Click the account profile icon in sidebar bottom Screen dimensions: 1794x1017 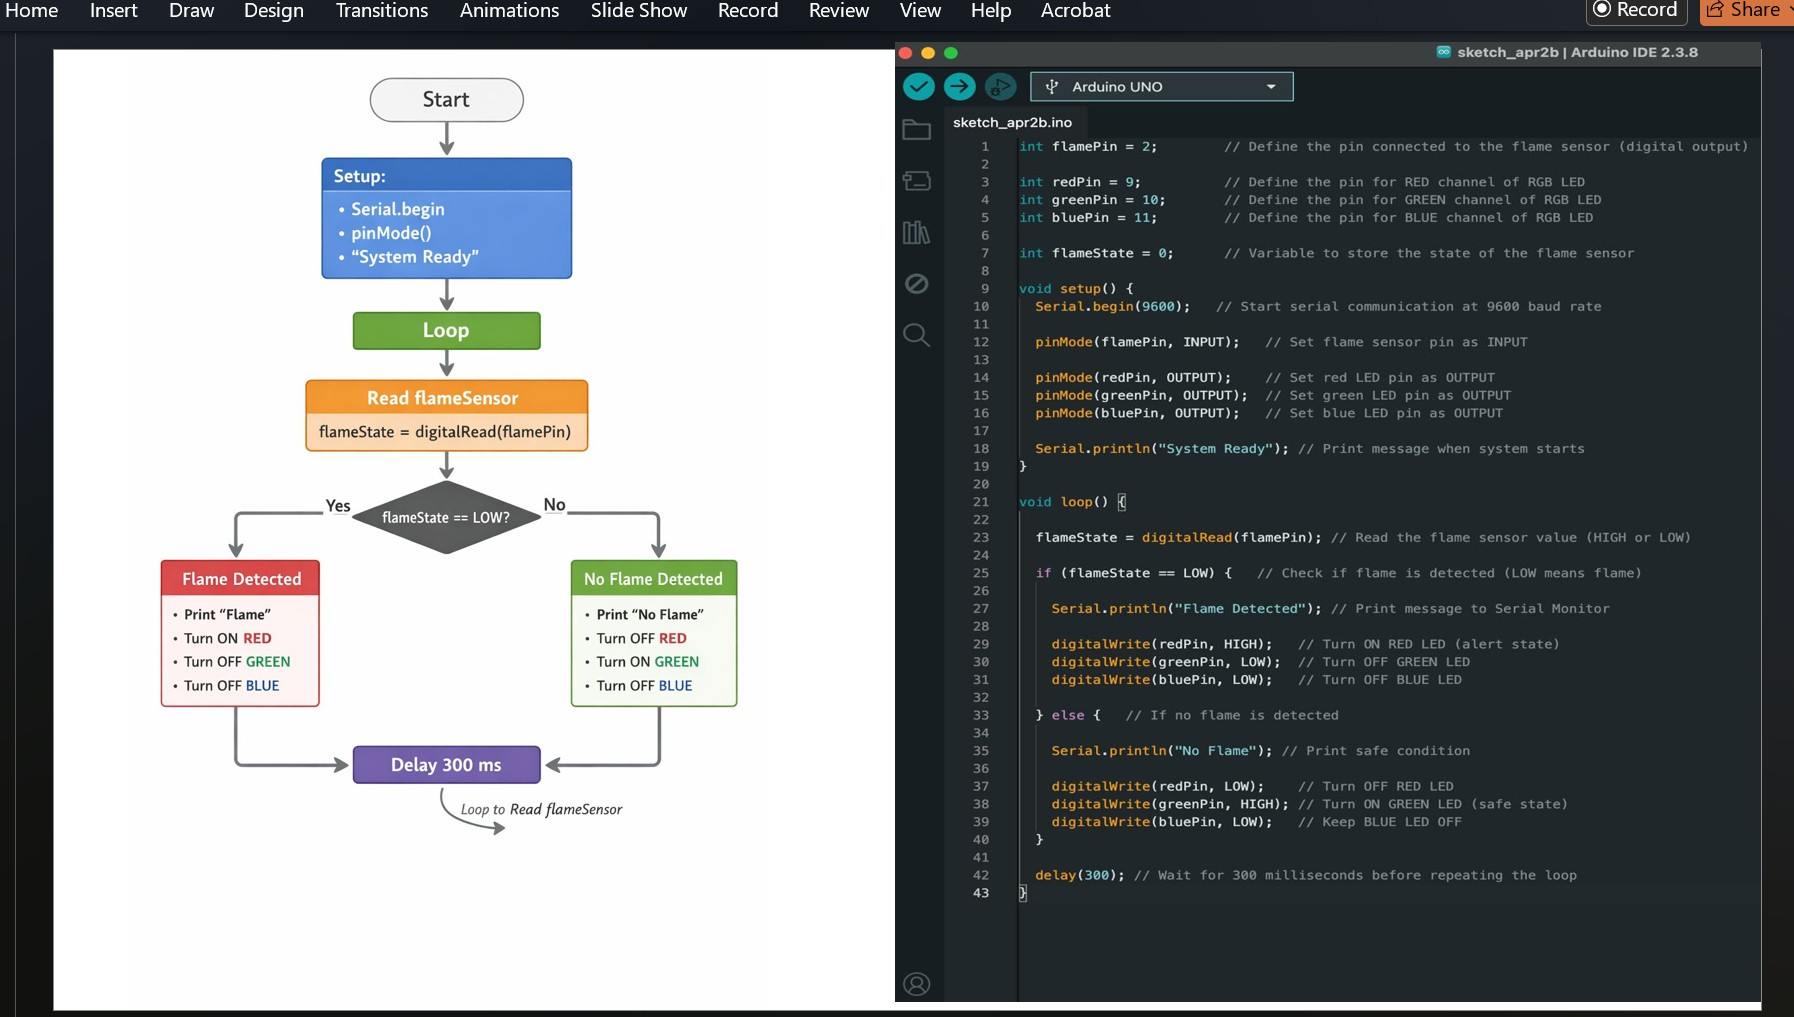[x=916, y=983]
